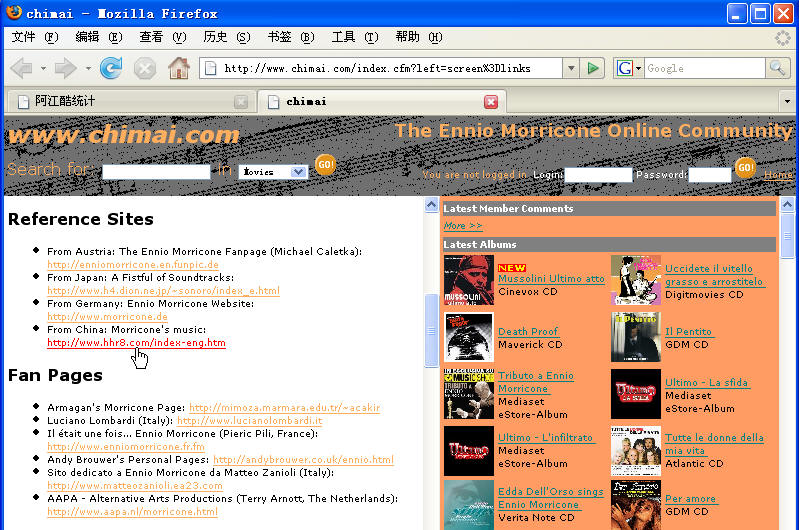Open the www.h4.dion.ne.jp sonoro link
The width and height of the screenshot is (799, 530).
(164, 291)
